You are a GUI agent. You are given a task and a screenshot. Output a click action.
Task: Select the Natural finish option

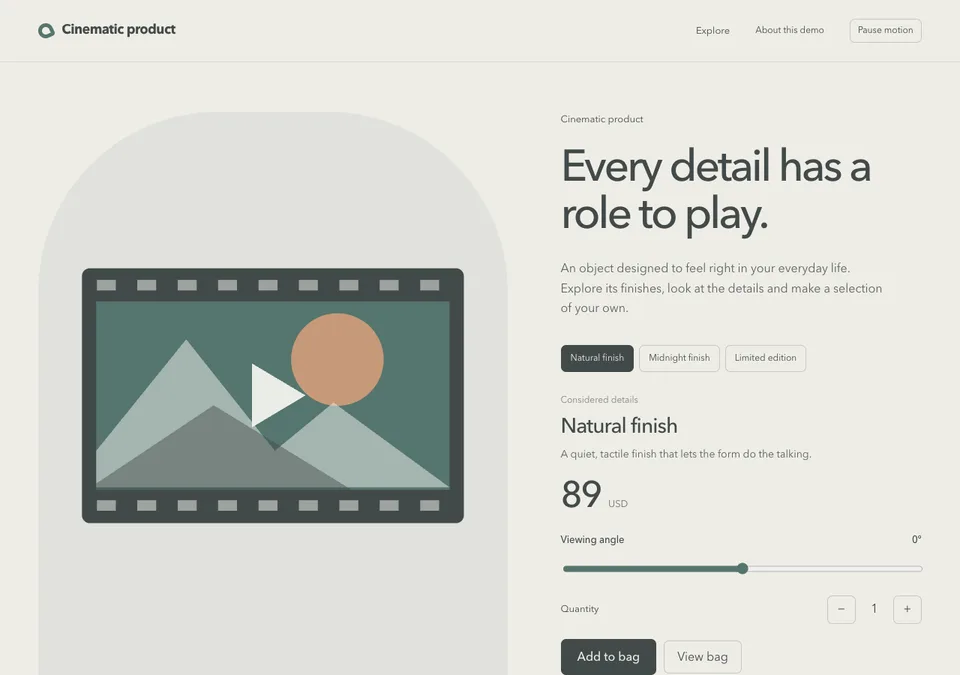(x=597, y=358)
